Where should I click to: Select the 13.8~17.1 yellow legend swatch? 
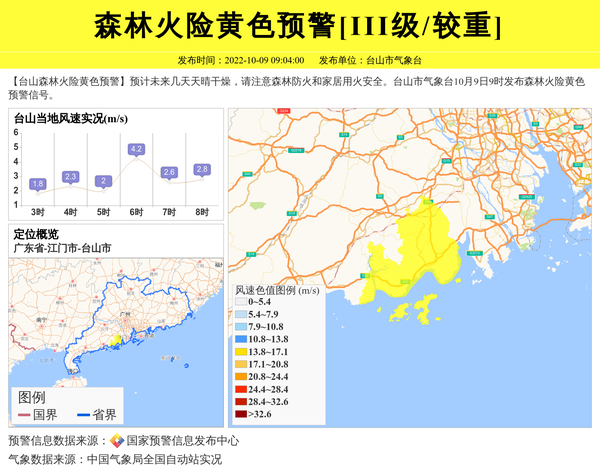pyautogui.click(x=241, y=353)
